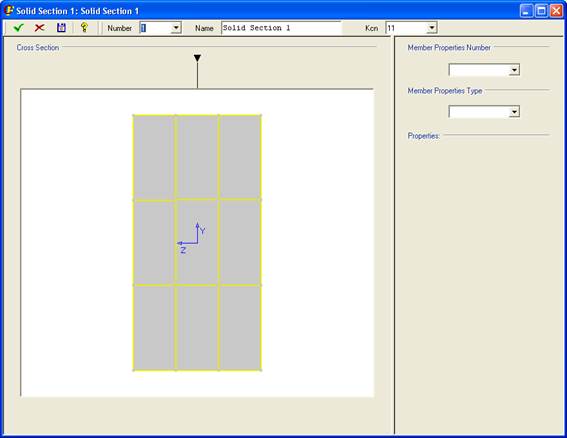This screenshot has height=438, width=567.
Task: Click the floppy disk save icon
Action: pyautogui.click(x=61, y=27)
